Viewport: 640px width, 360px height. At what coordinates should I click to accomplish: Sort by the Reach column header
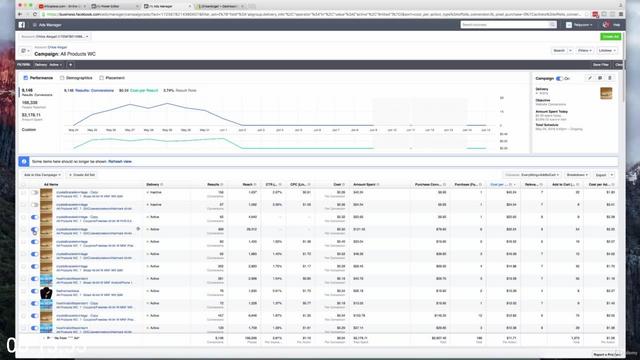[x=249, y=184]
